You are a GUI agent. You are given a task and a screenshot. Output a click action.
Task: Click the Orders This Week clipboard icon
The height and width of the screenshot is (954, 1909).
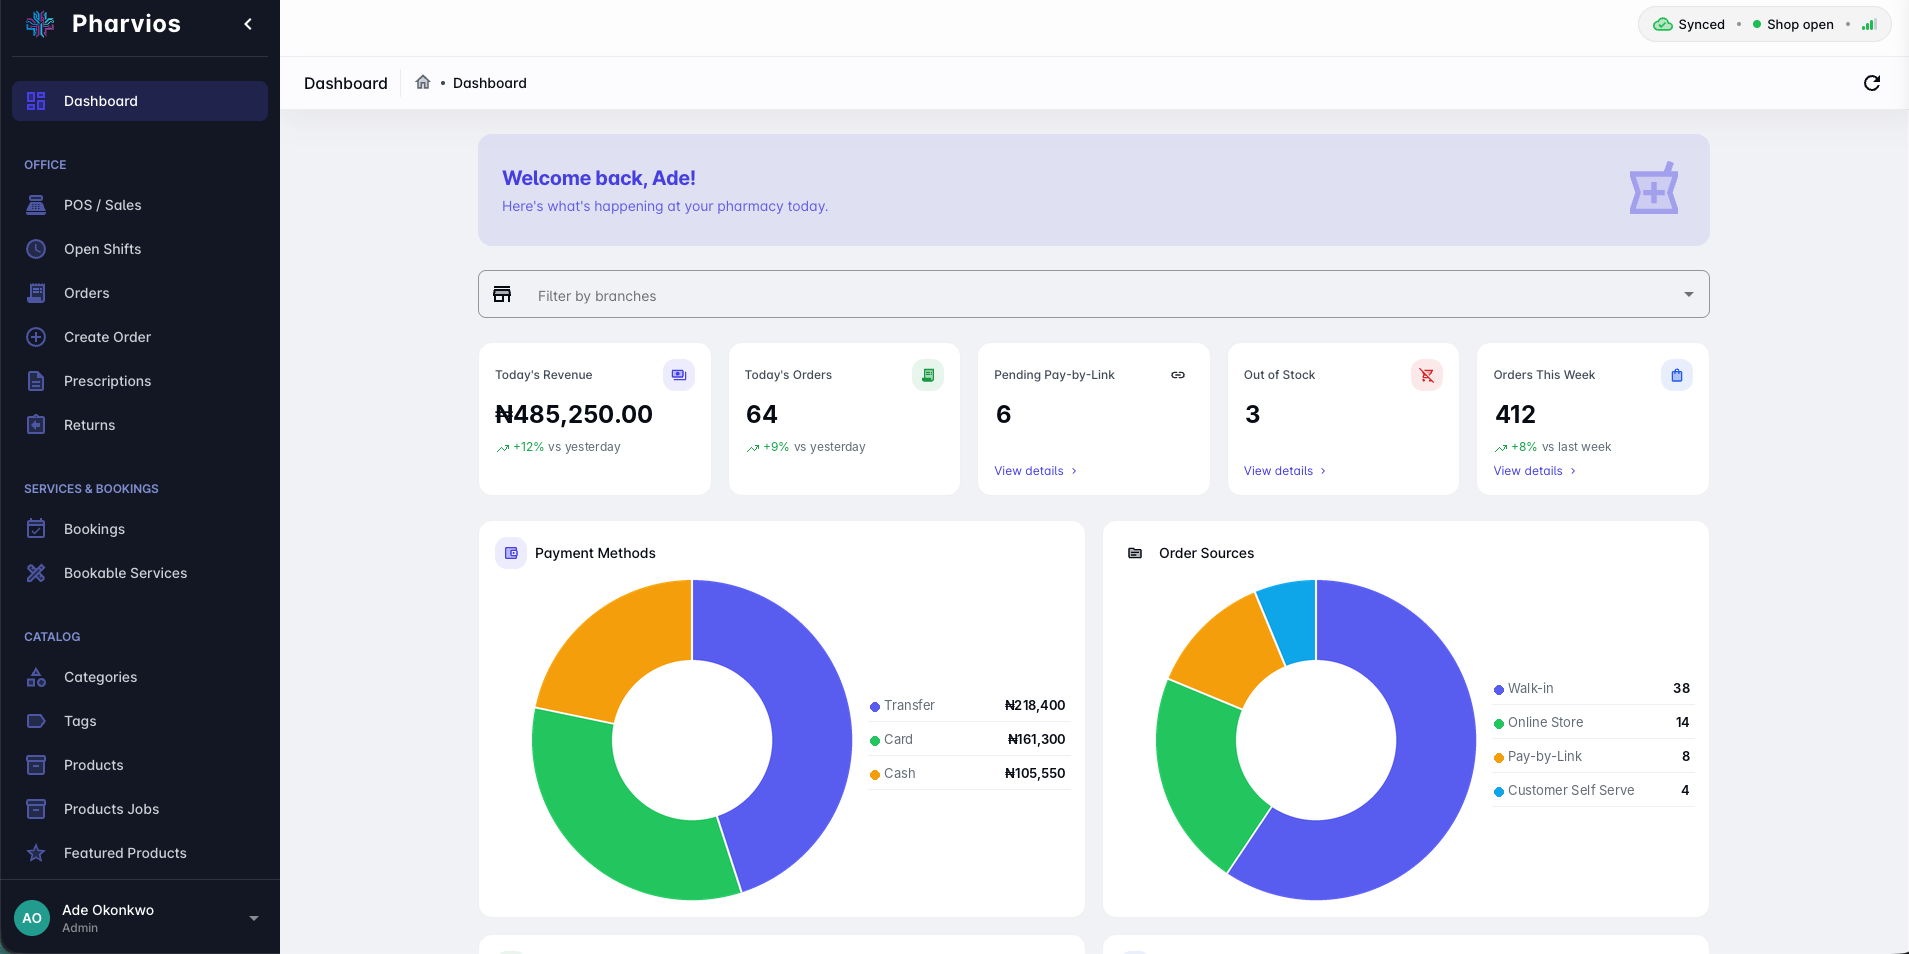pyautogui.click(x=1677, y=375)
